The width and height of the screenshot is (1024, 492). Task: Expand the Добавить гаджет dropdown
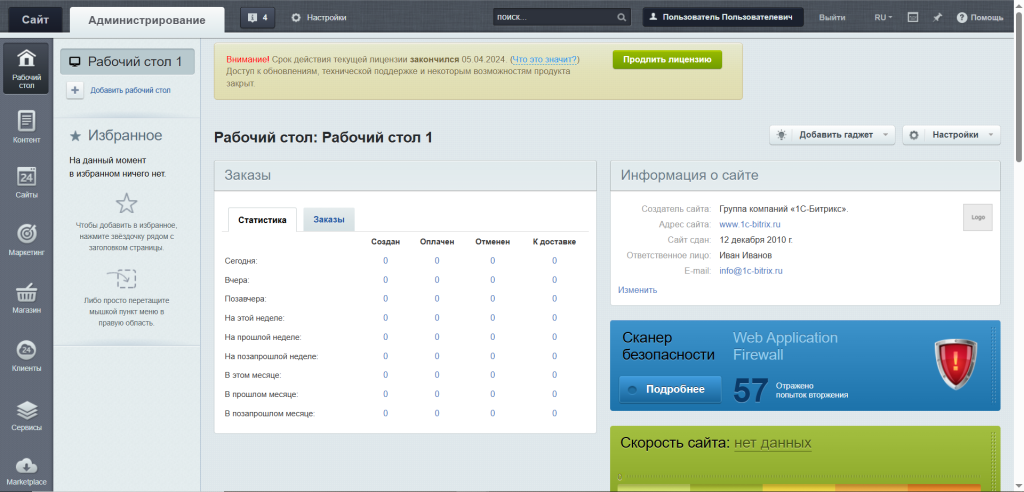click(x=831, y=135)
